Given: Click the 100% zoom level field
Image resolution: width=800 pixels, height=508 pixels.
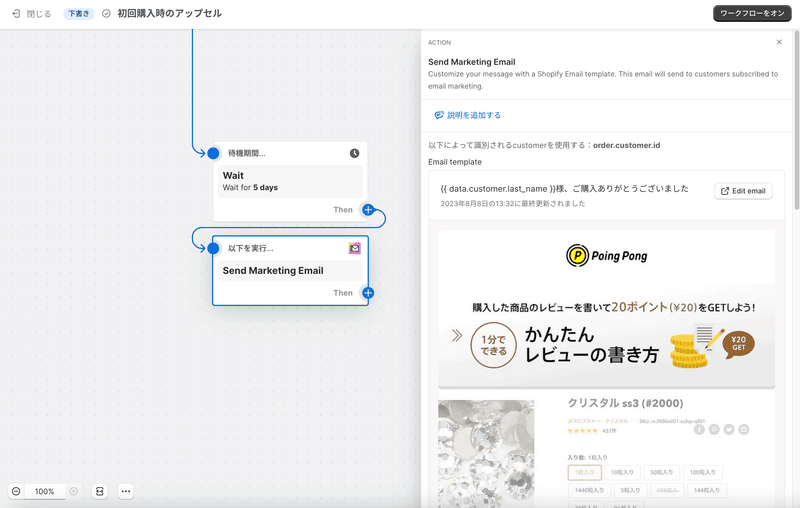Looking at the screenshot, I should 44,492.
